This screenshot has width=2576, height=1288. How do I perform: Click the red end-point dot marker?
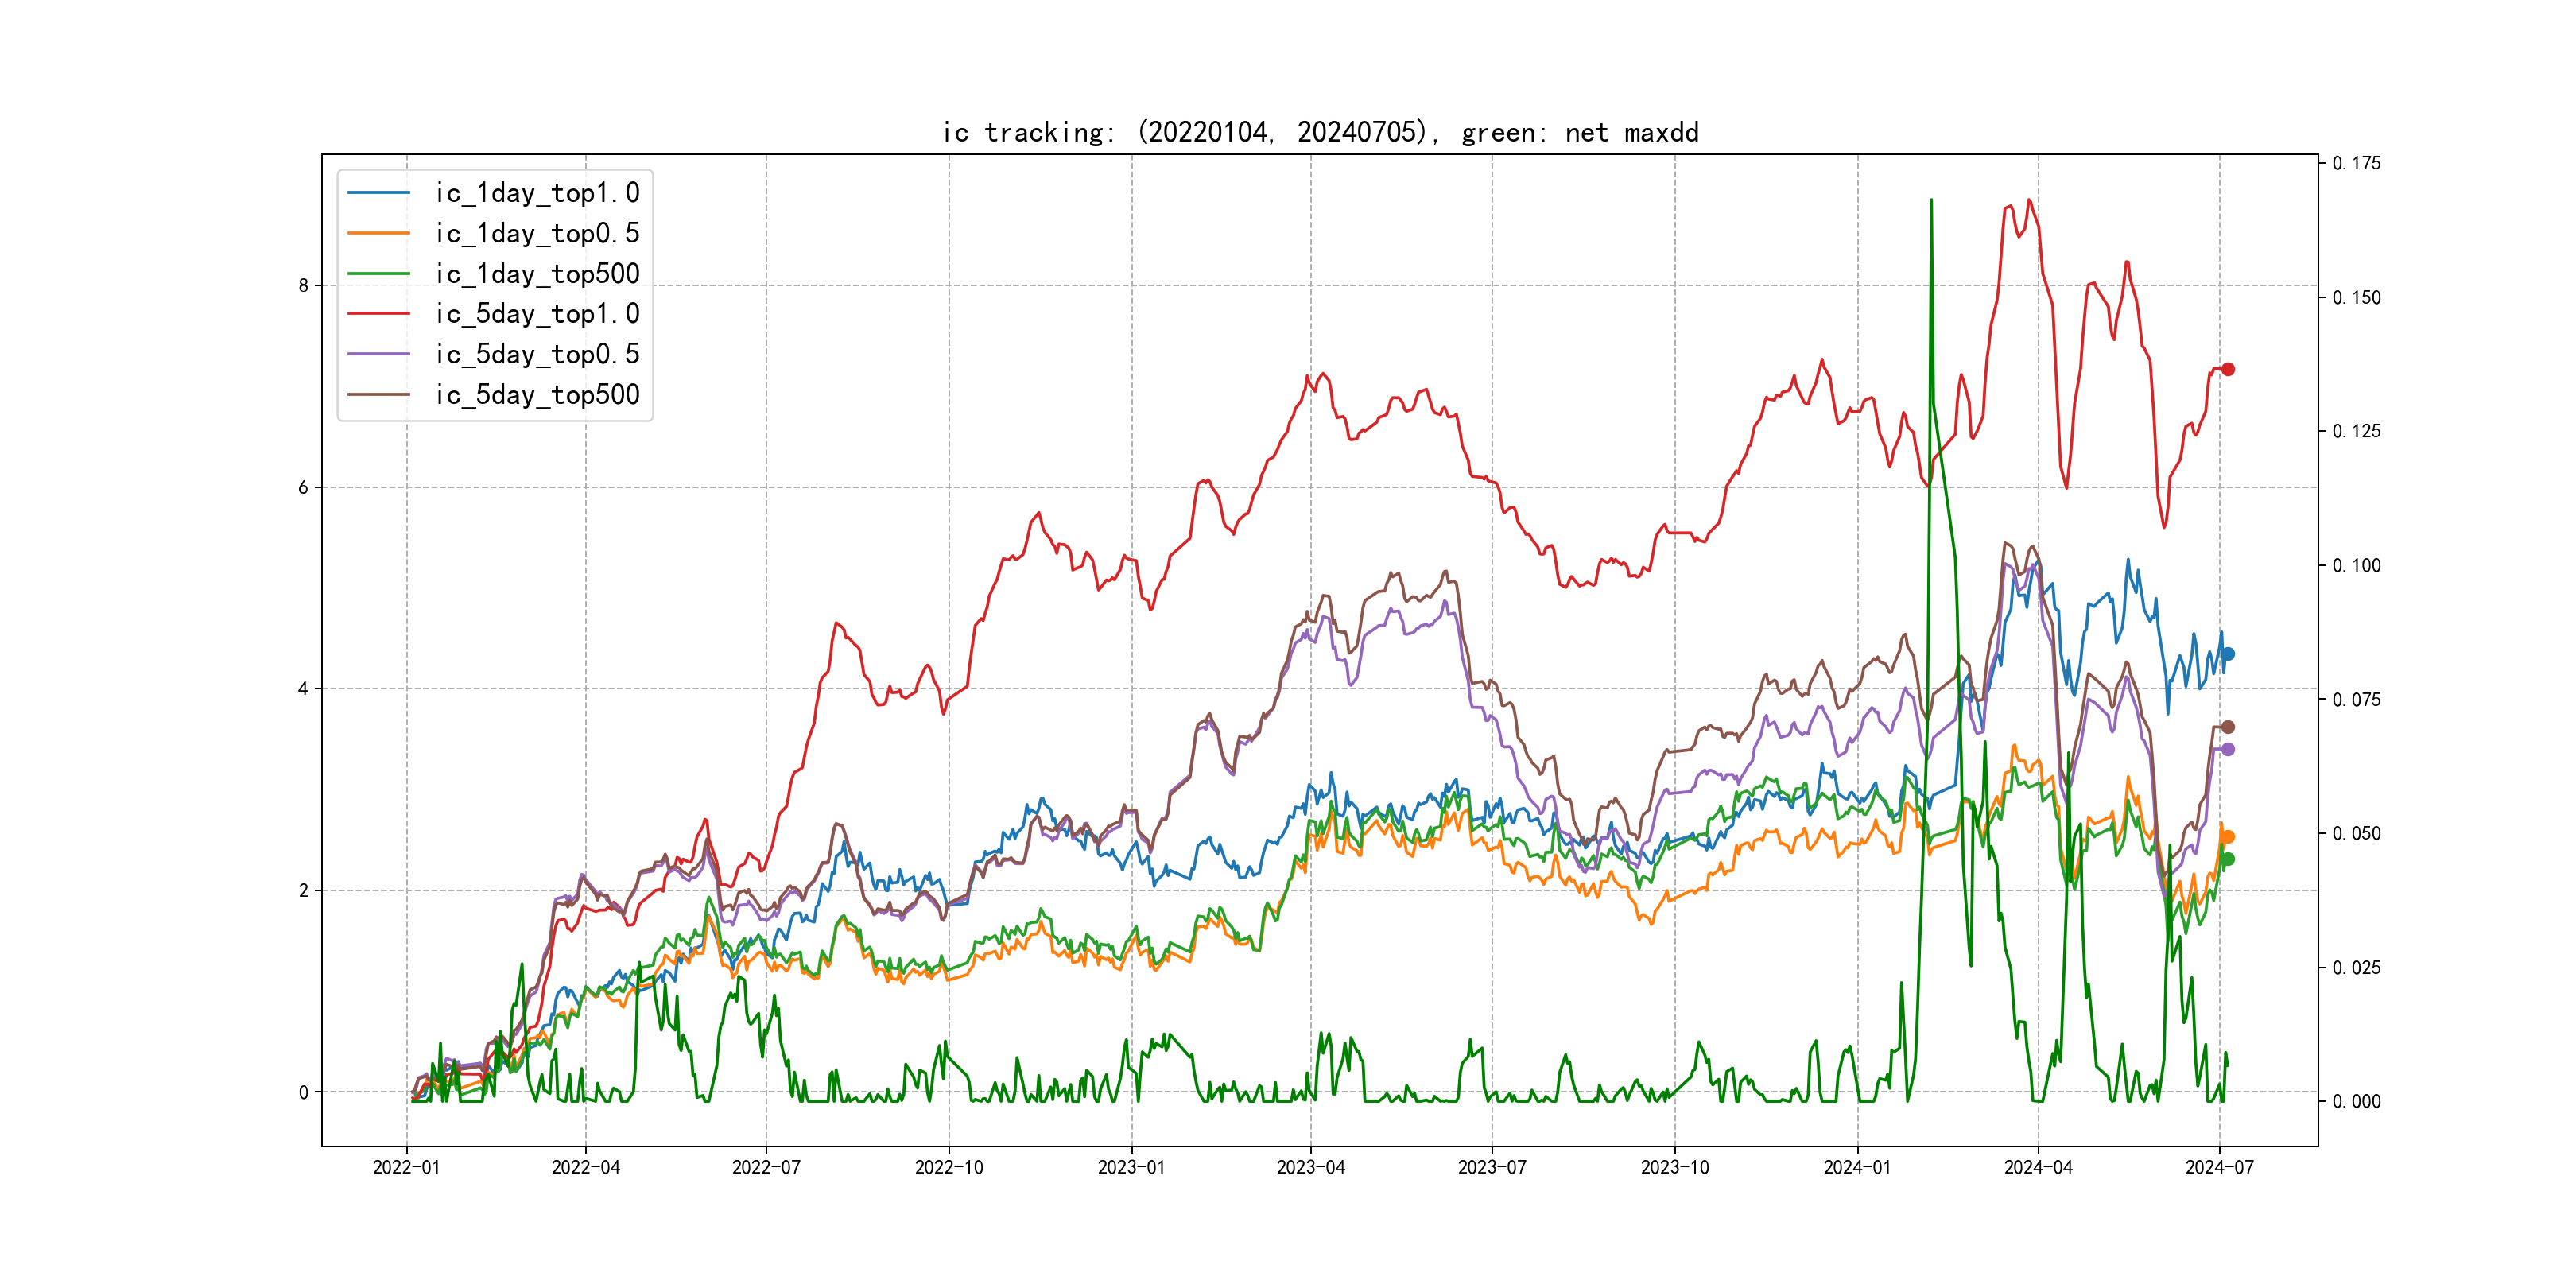(x=2228, y=370)
